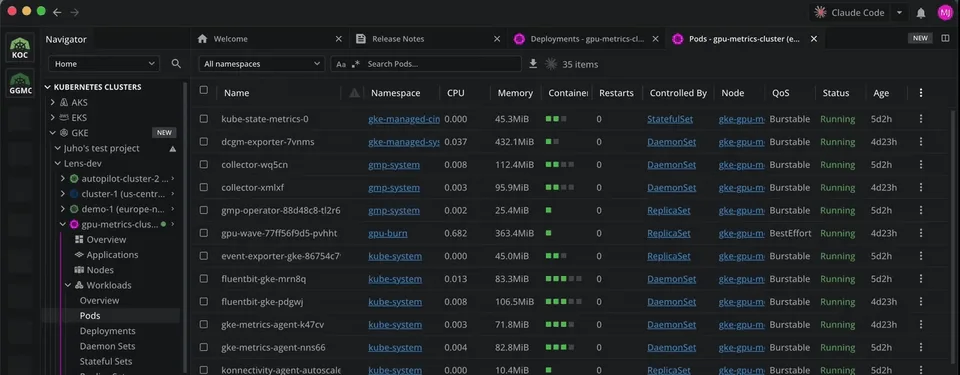Open notifications bell

921,13
